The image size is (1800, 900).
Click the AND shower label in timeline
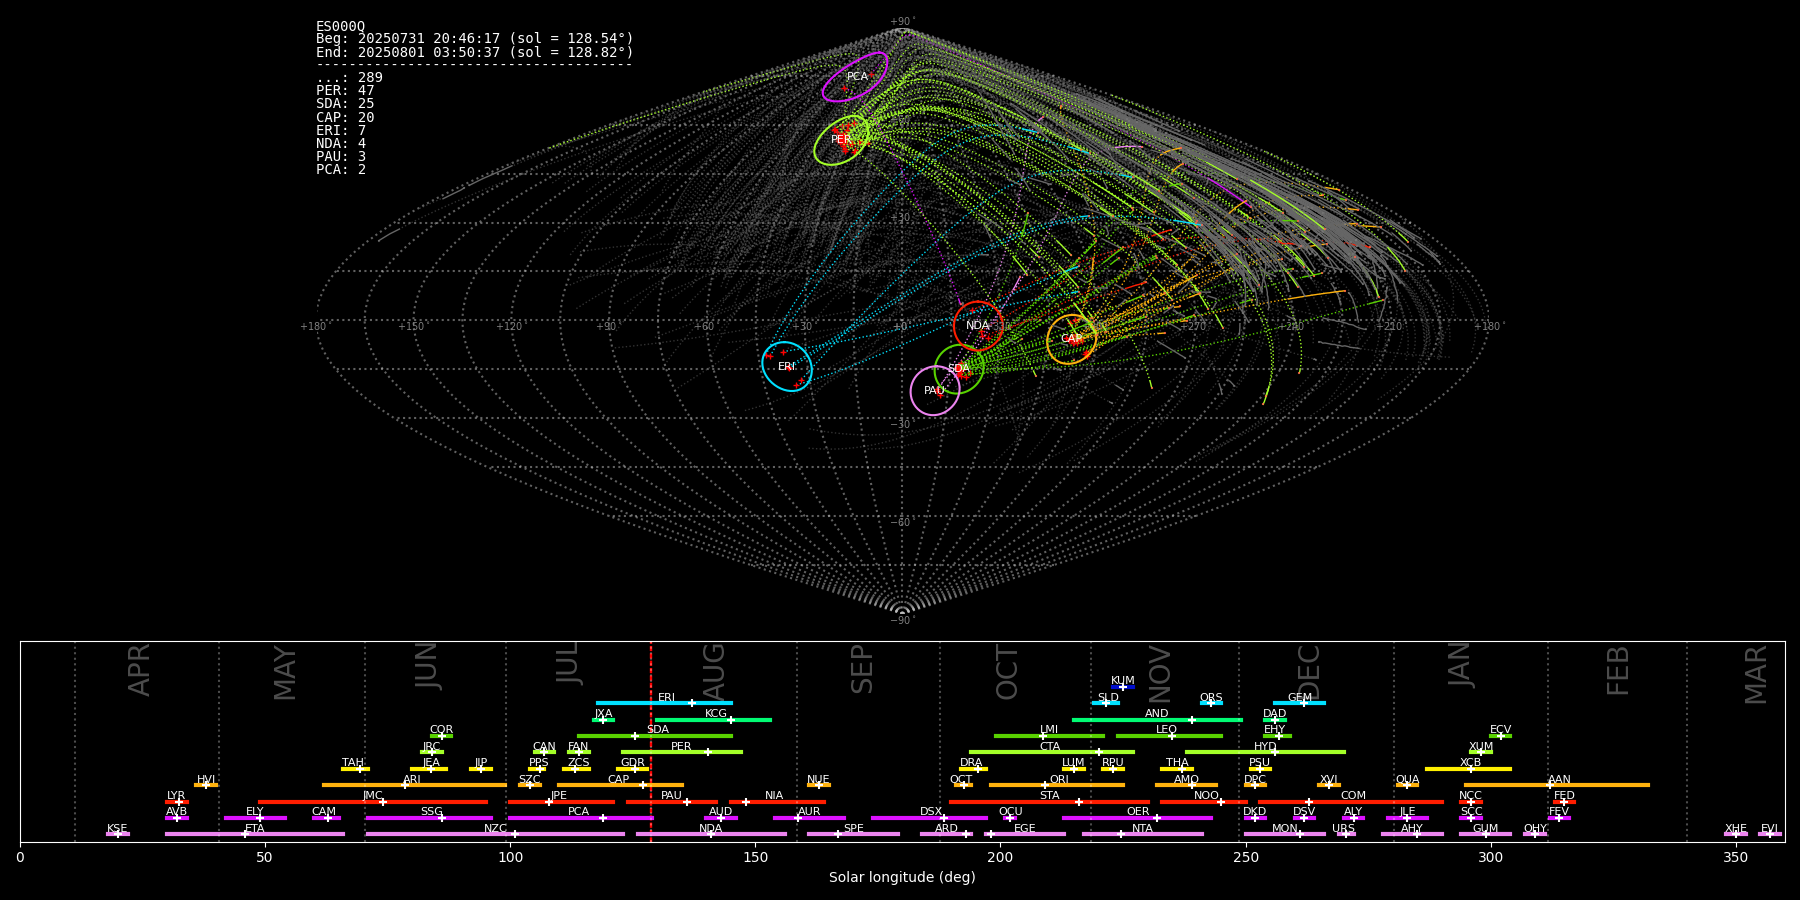pyautogui.click(x=1157, y=714)
